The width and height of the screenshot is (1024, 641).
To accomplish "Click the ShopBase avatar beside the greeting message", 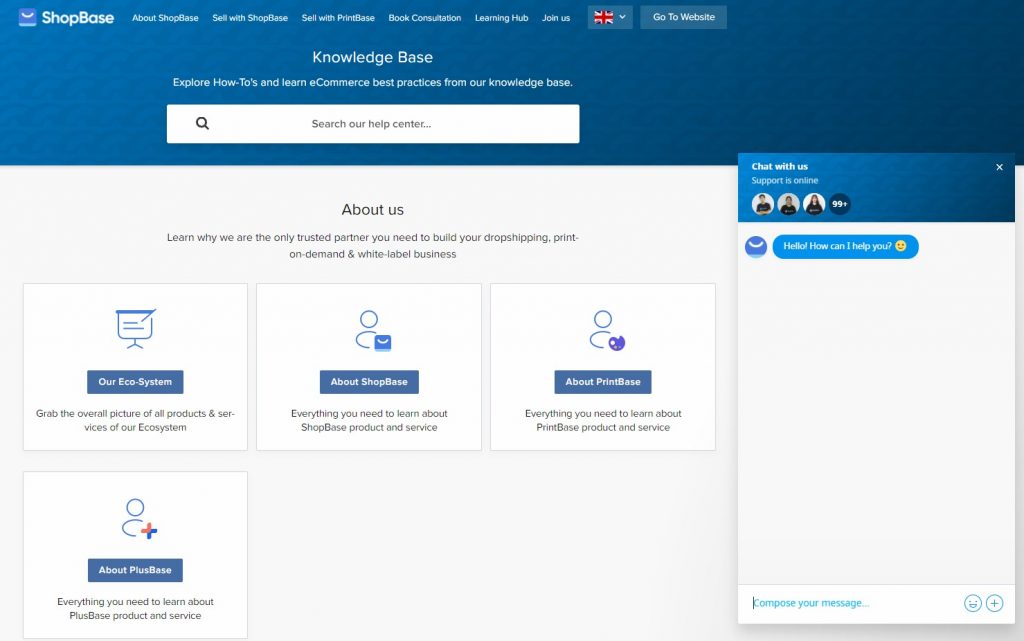I will point(755,246).
